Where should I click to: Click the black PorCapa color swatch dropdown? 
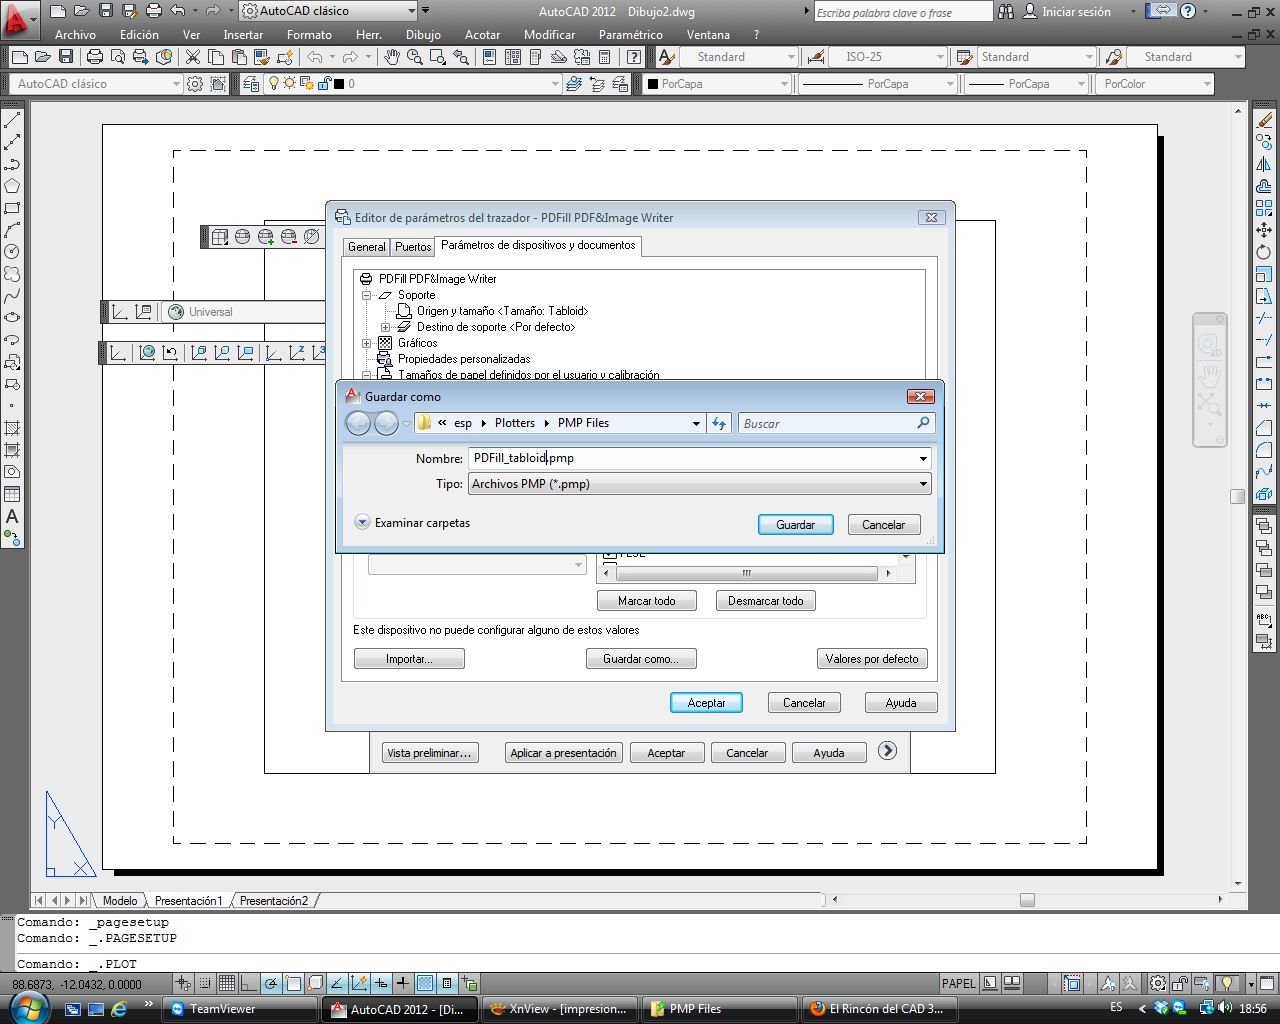[x=716, y=84]
